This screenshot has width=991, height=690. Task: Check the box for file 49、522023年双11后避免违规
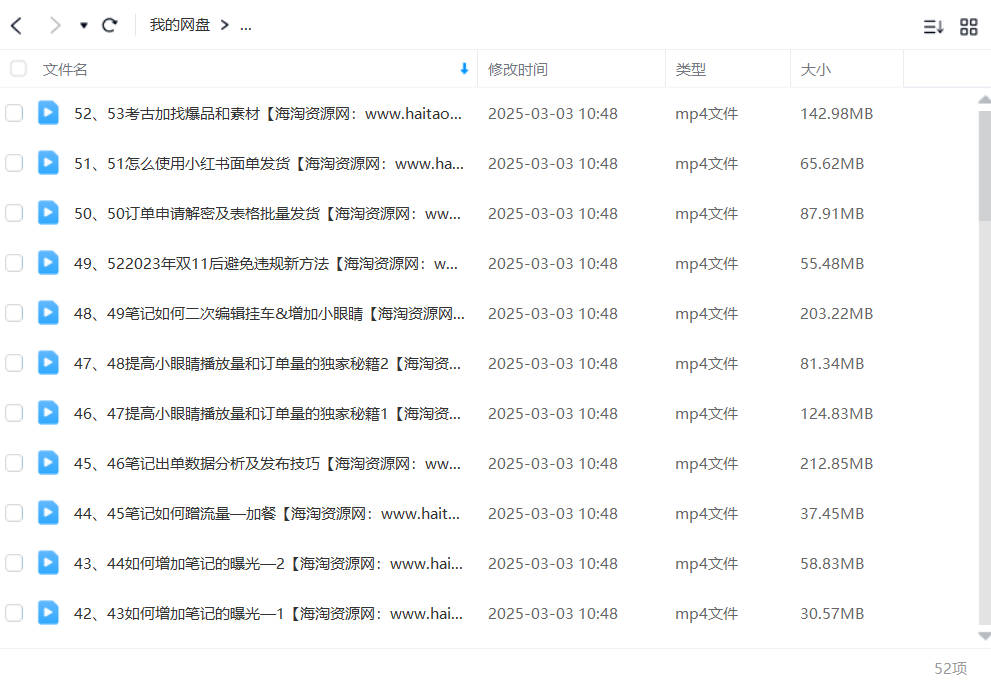tap(14, 263)
